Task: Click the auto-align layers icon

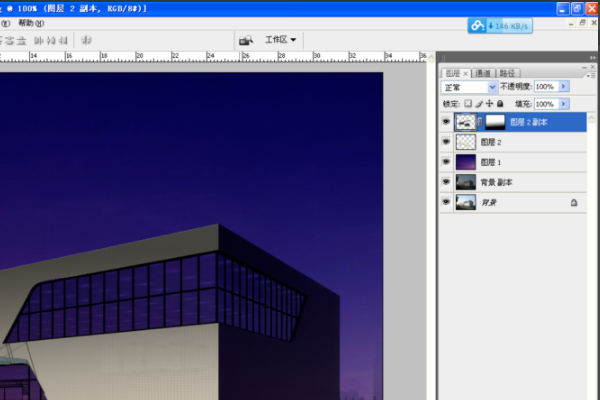Action: point(86,40)
